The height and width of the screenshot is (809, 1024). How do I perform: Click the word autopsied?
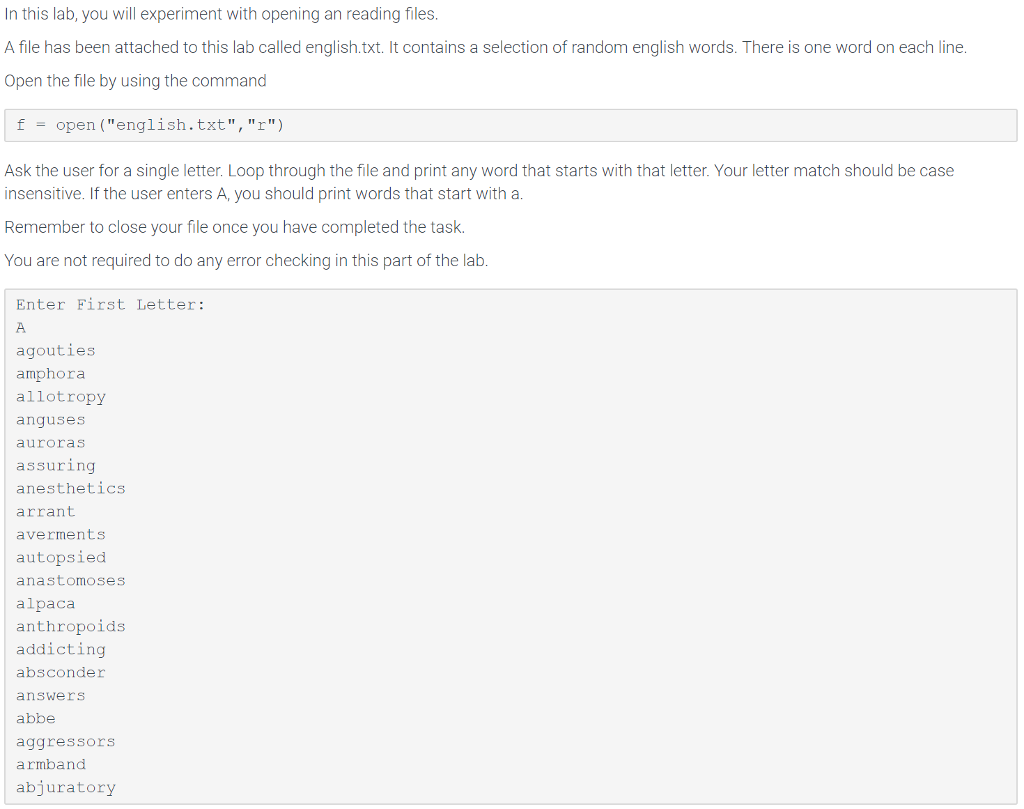click(x=61, y=558)
